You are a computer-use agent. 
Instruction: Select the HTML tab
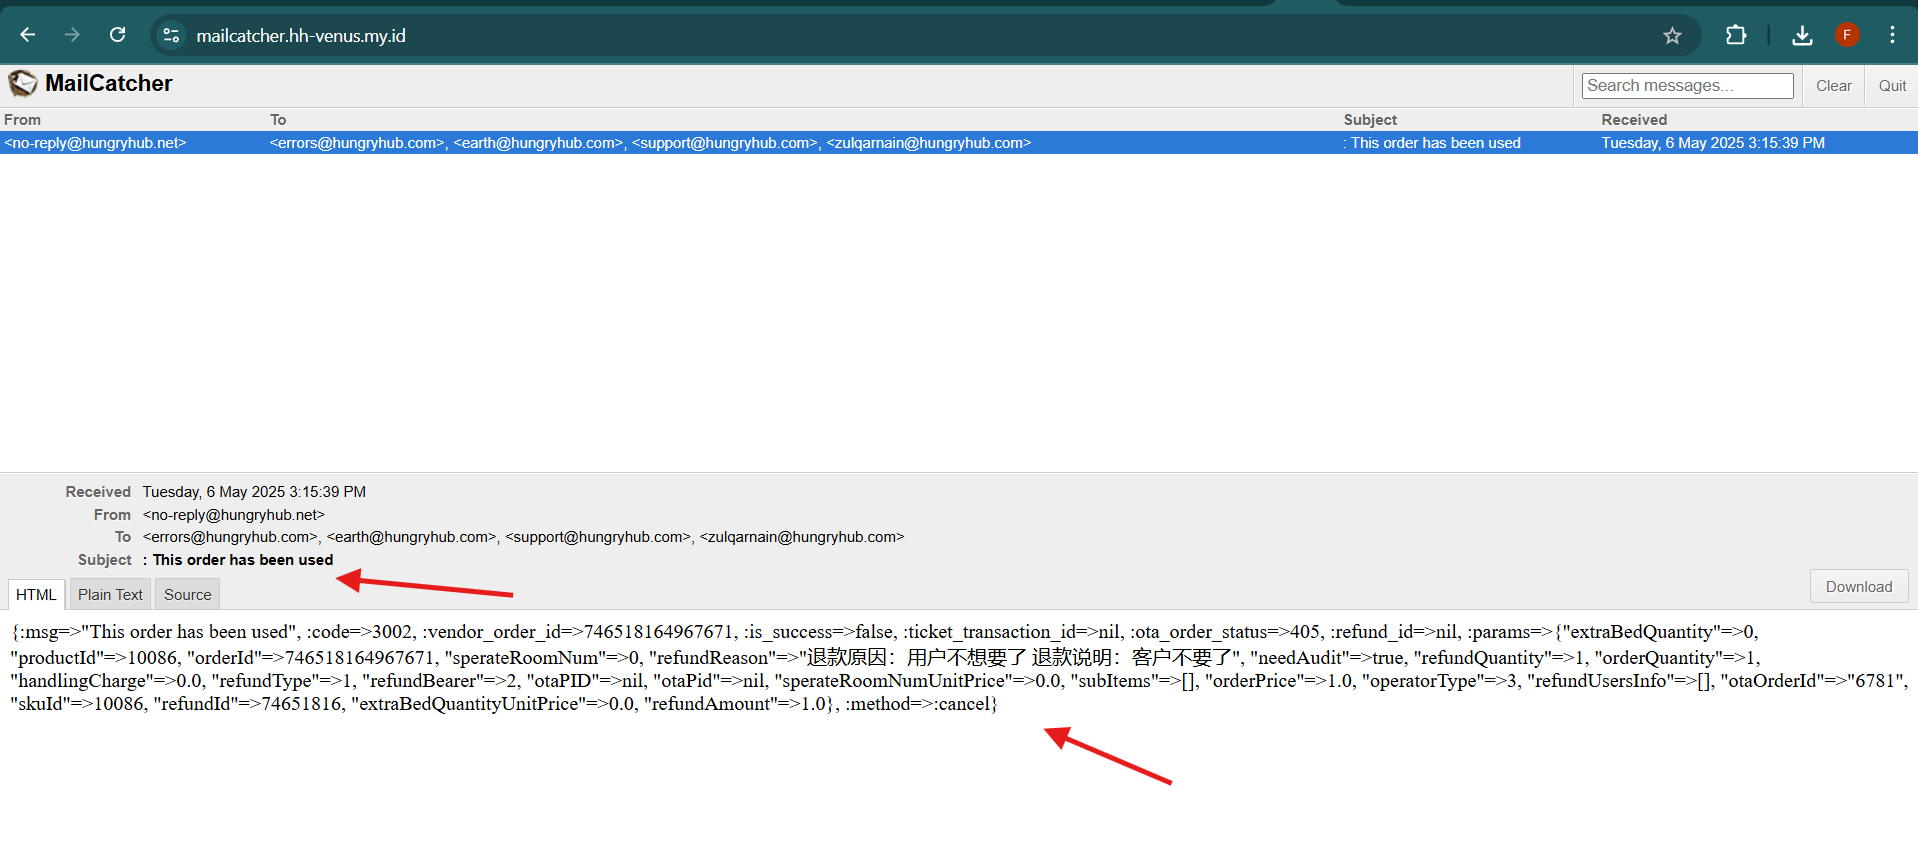click(36, 594)
